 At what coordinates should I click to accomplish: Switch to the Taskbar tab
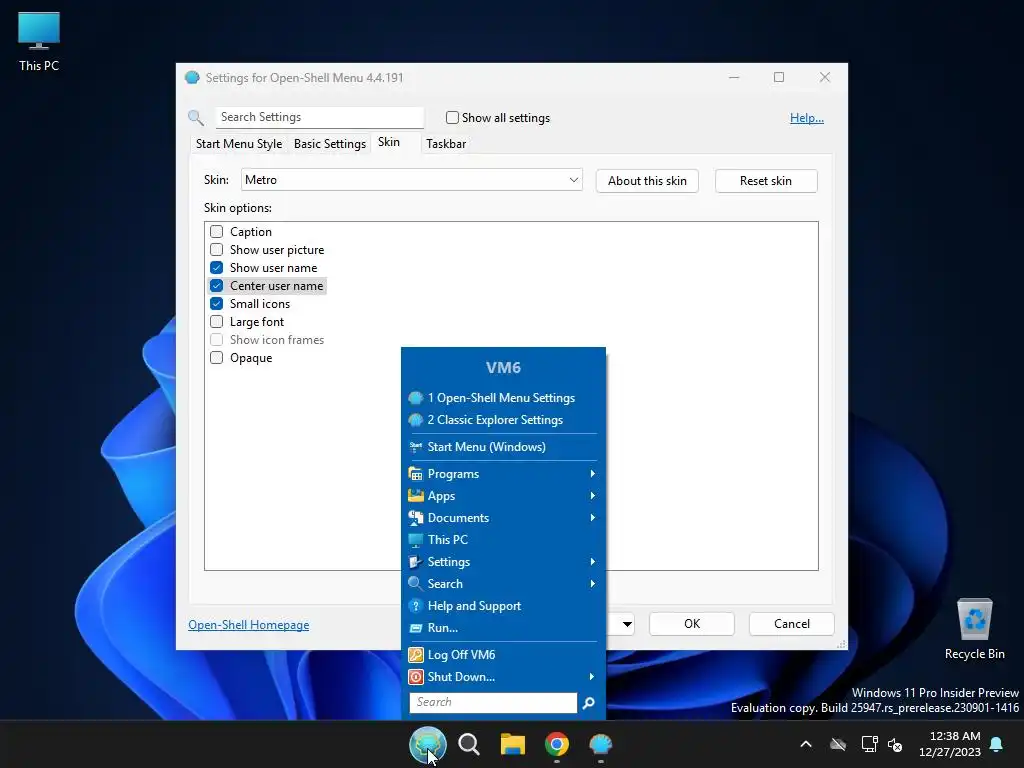tap(446, 144)
